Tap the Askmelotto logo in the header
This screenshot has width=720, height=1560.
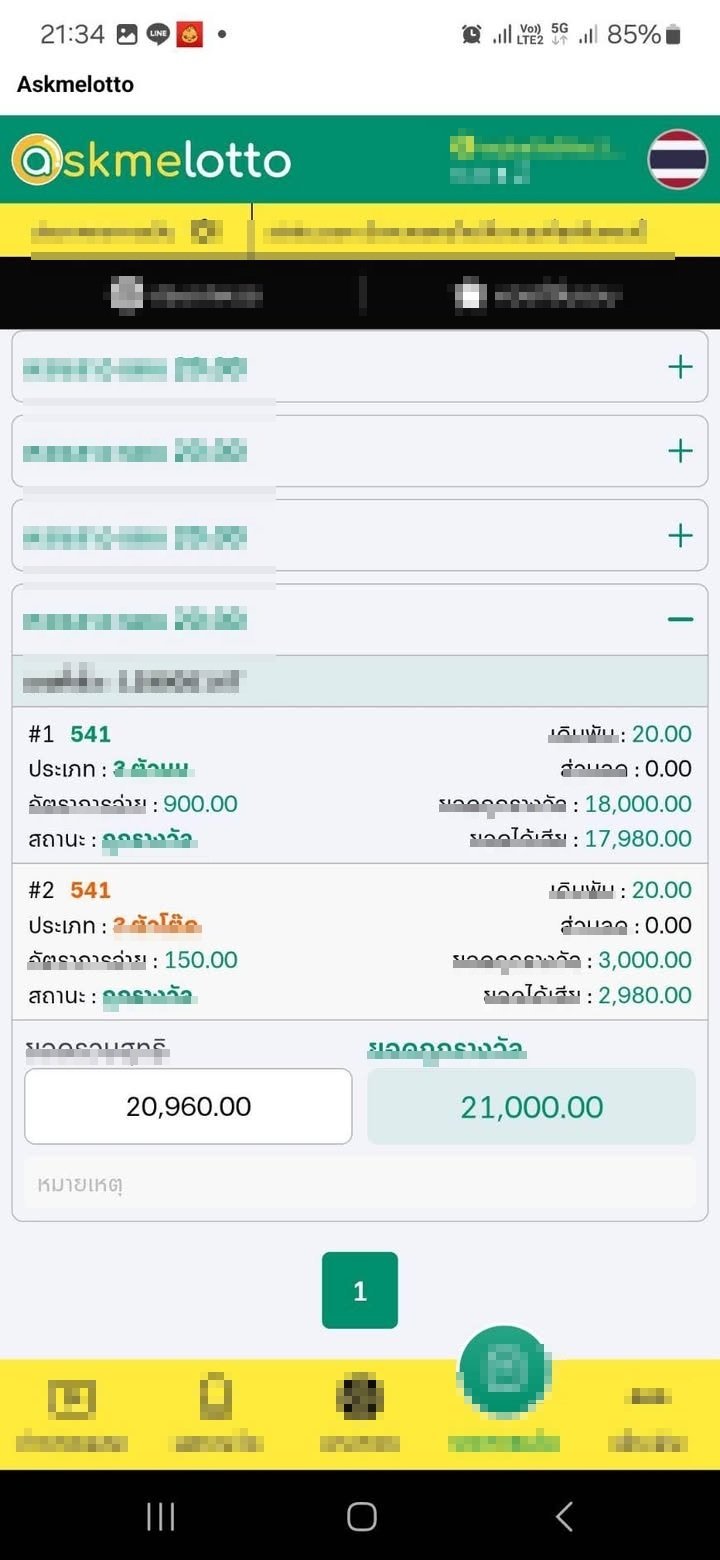(151, 160)
